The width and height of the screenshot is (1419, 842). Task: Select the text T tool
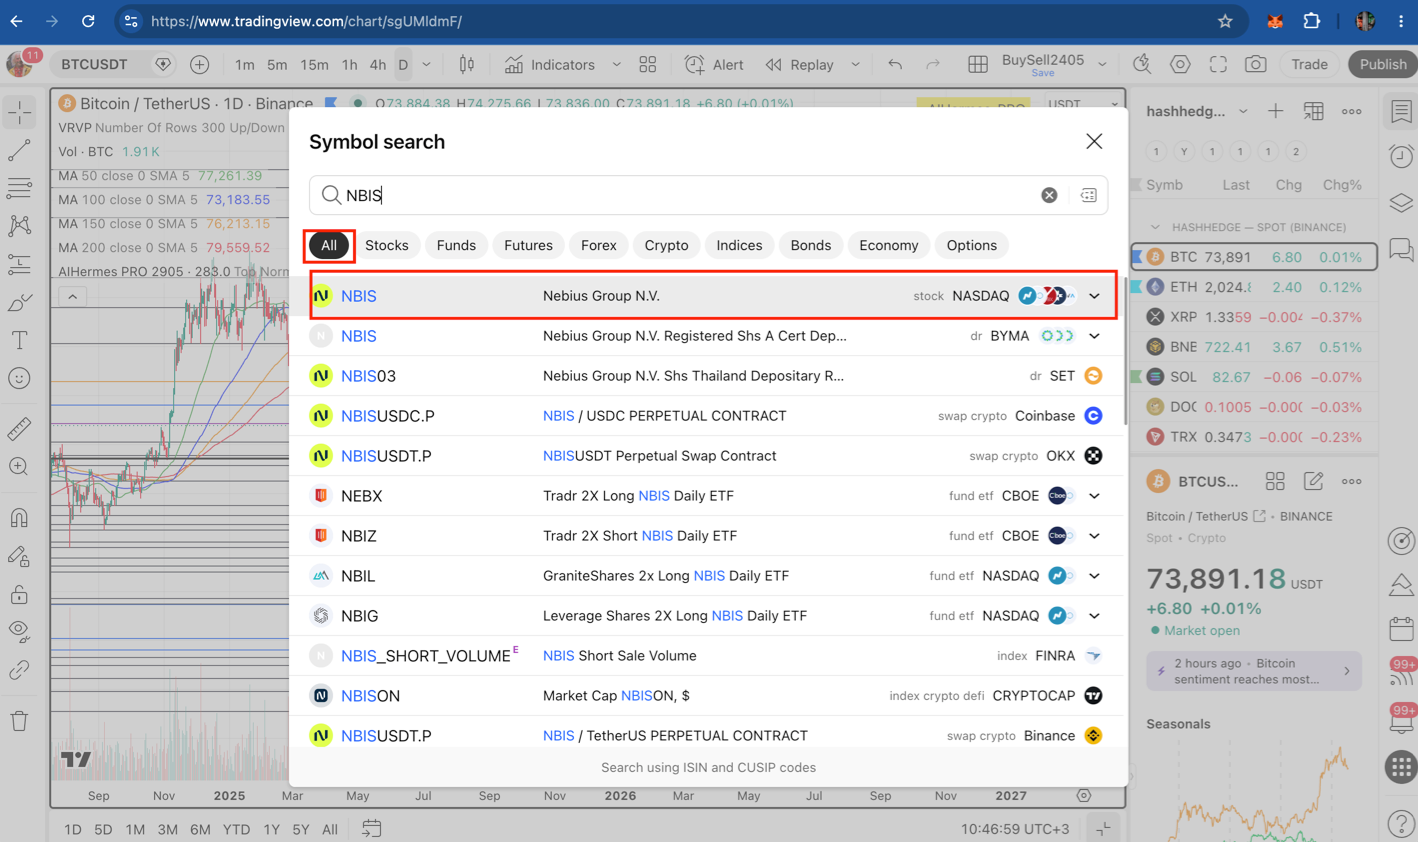click(x=20, y=340)
